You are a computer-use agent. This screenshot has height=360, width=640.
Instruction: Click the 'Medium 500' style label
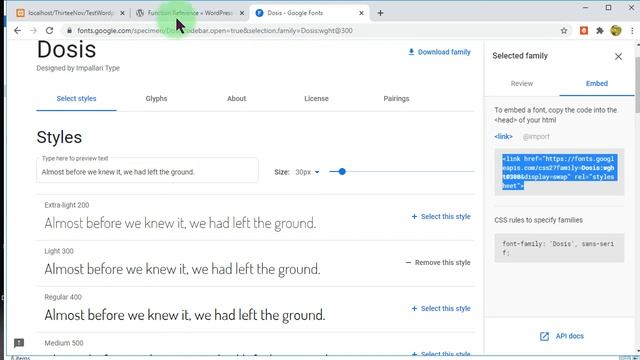64,343
